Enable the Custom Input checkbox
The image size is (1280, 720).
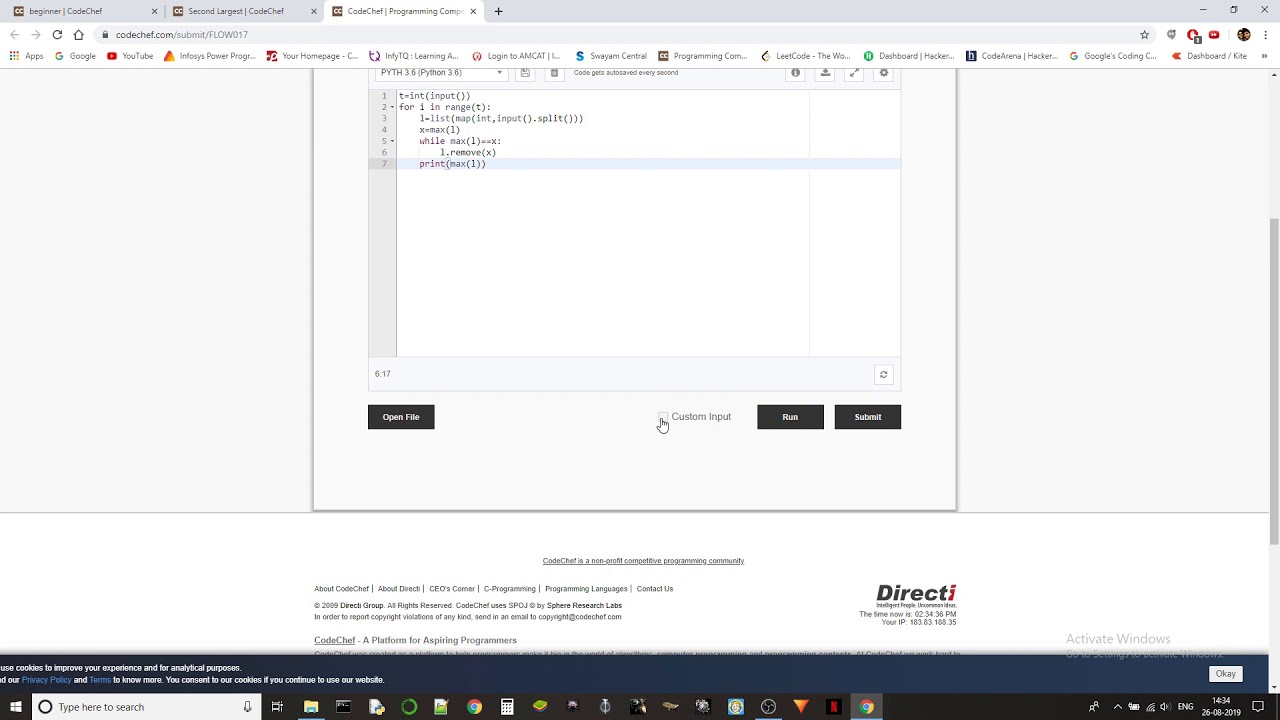pos(663,417)
